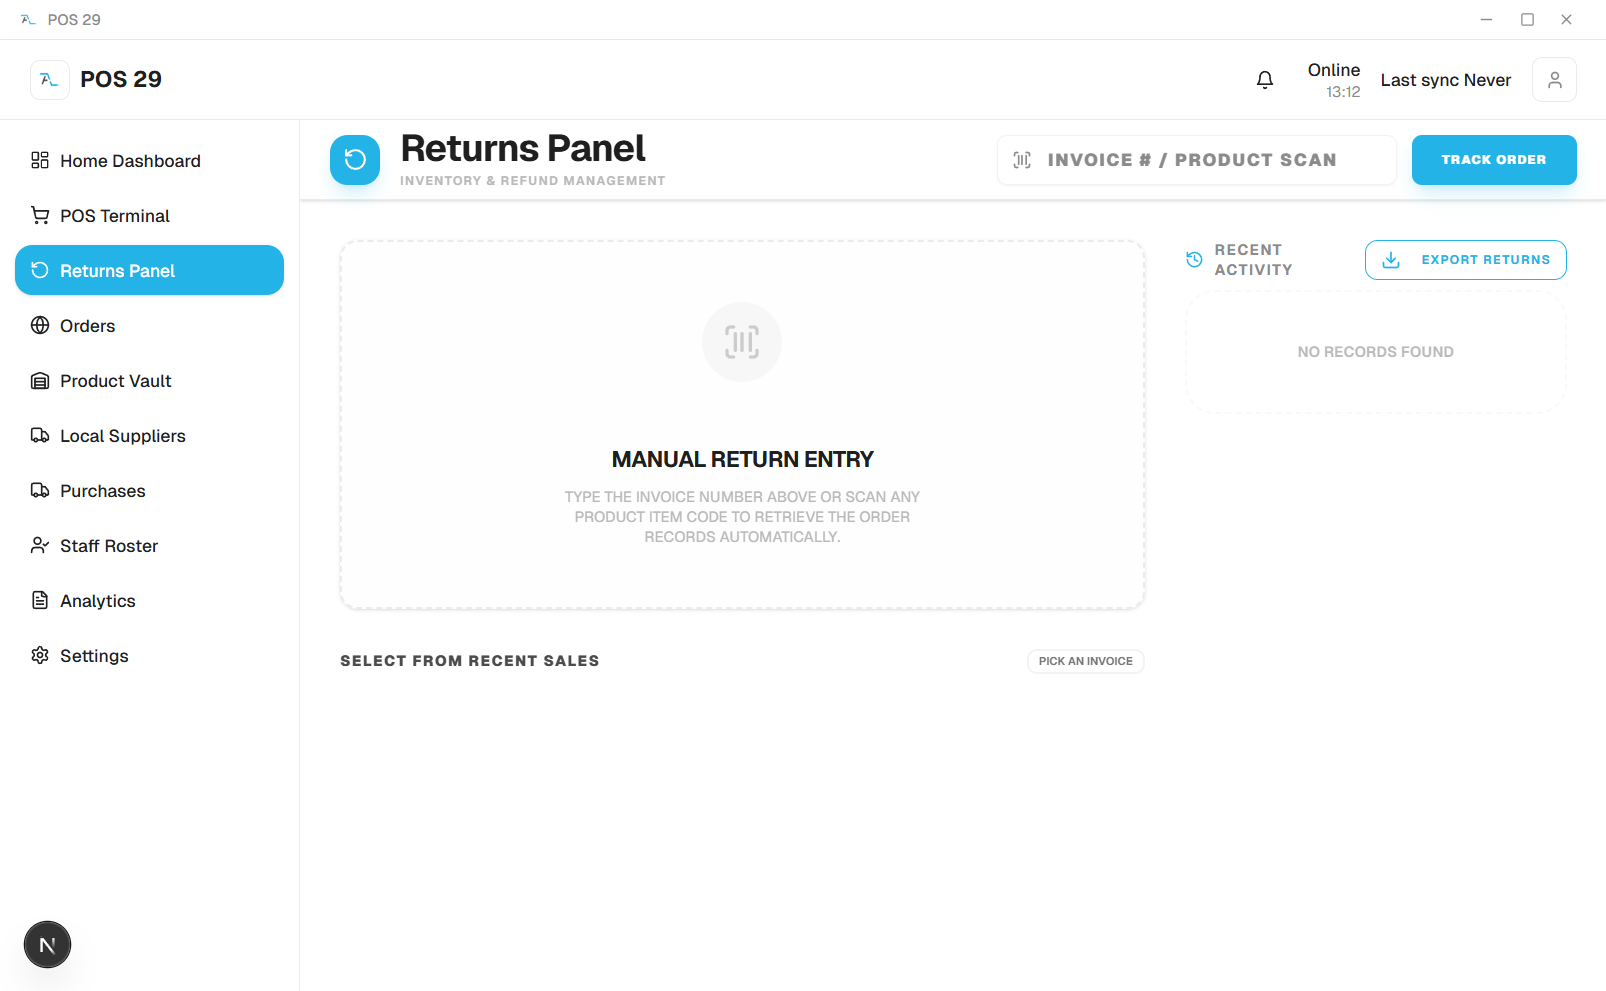Maximize the POS 29 window
1606x991 pixels.
click(x=1527, y=20)
